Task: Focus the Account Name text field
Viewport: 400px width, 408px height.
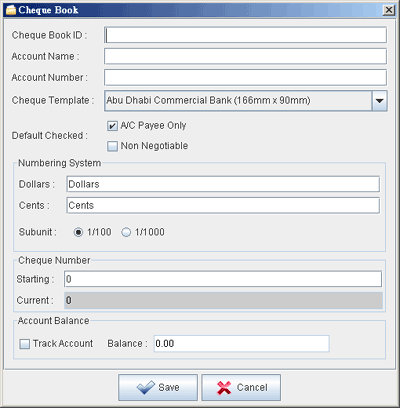Action: pos(245,56)
